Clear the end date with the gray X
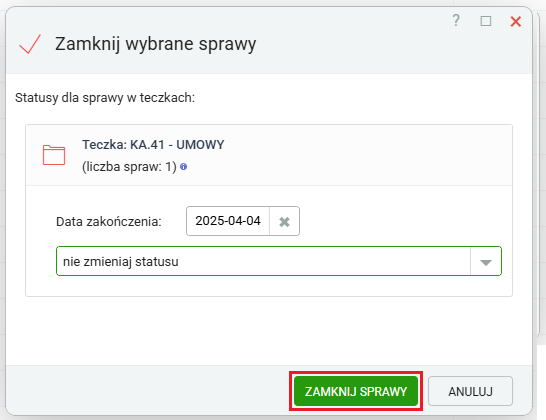This screenshot has height=420, width=546. coord(284,221)
